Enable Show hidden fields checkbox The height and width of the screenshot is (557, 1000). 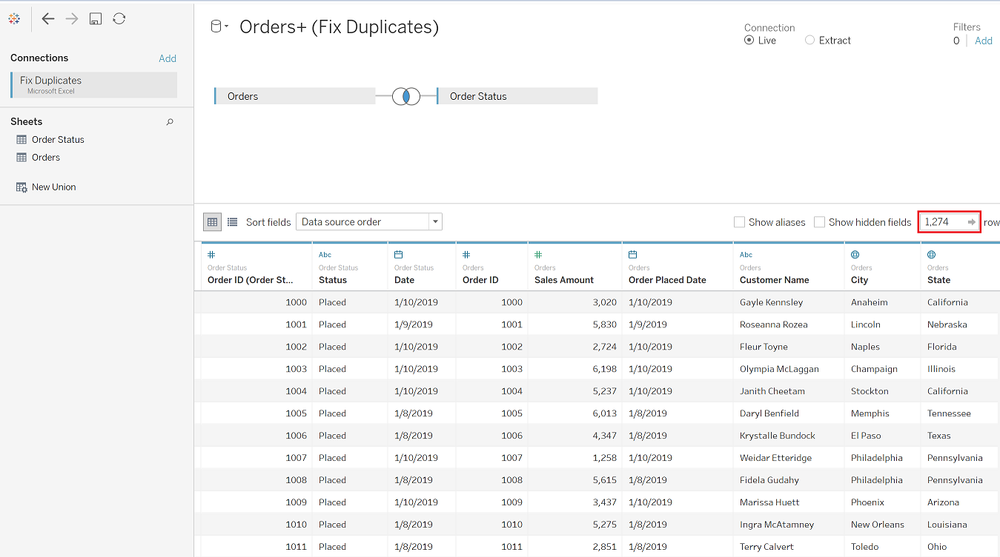tap(820, 222)
